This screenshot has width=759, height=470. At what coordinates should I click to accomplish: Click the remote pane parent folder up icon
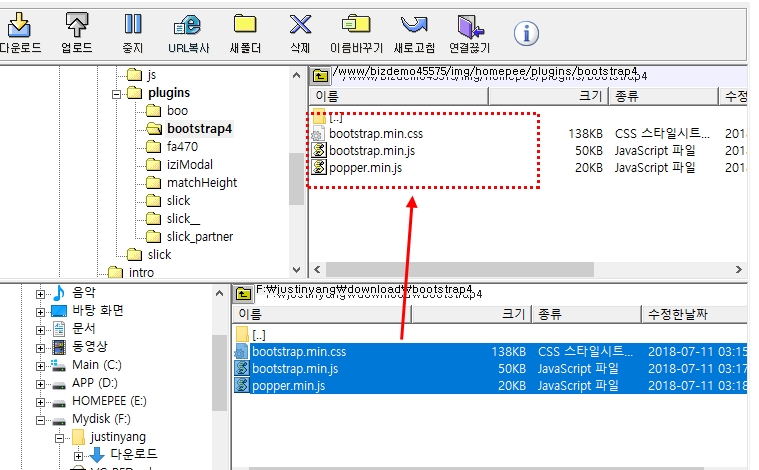click(319, 74)
